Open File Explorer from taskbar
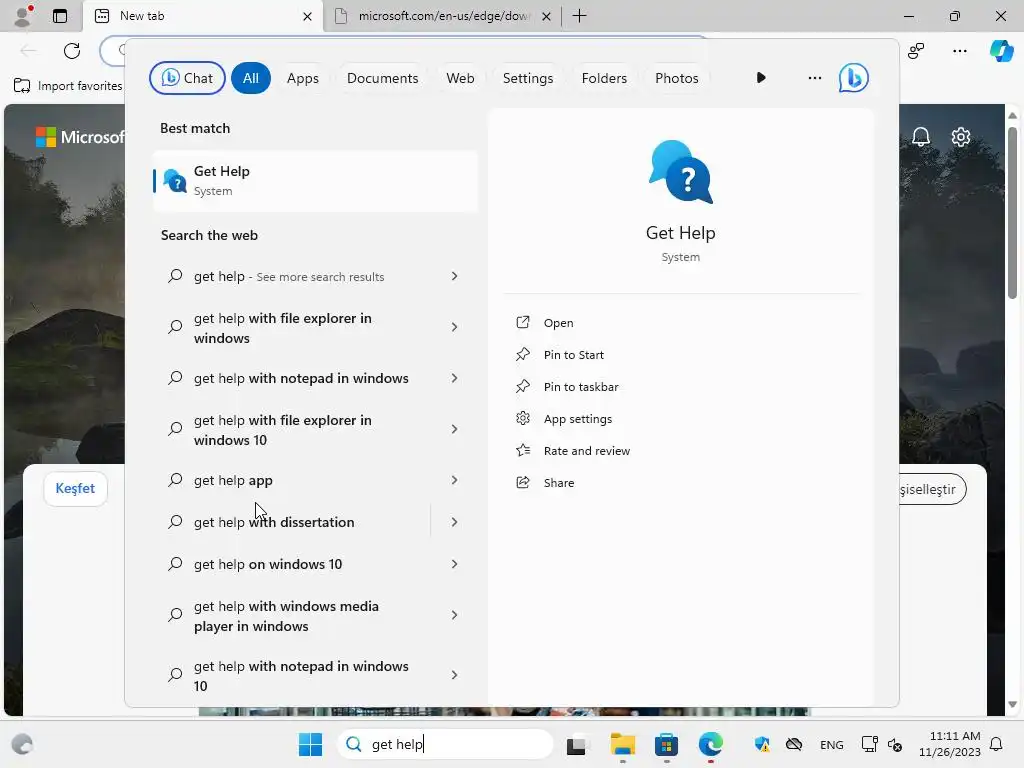 click(x=622, y=744)
